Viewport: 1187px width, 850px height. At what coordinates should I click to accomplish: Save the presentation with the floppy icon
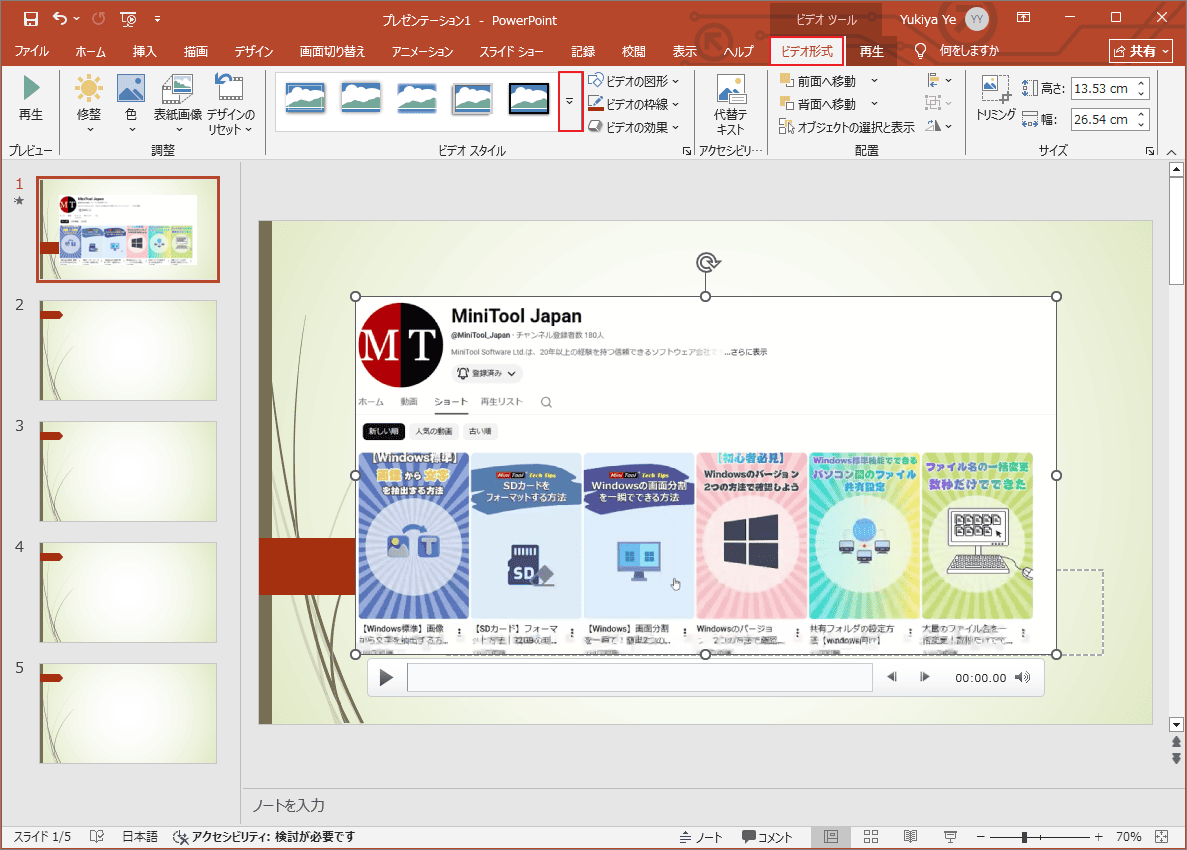pos(31,19)
